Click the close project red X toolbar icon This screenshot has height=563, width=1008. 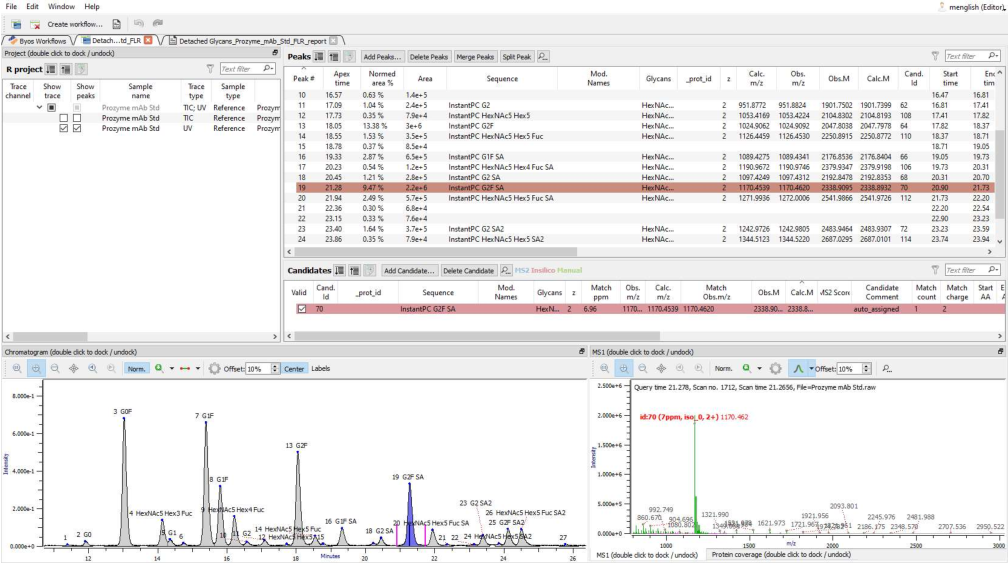point(35,24)
